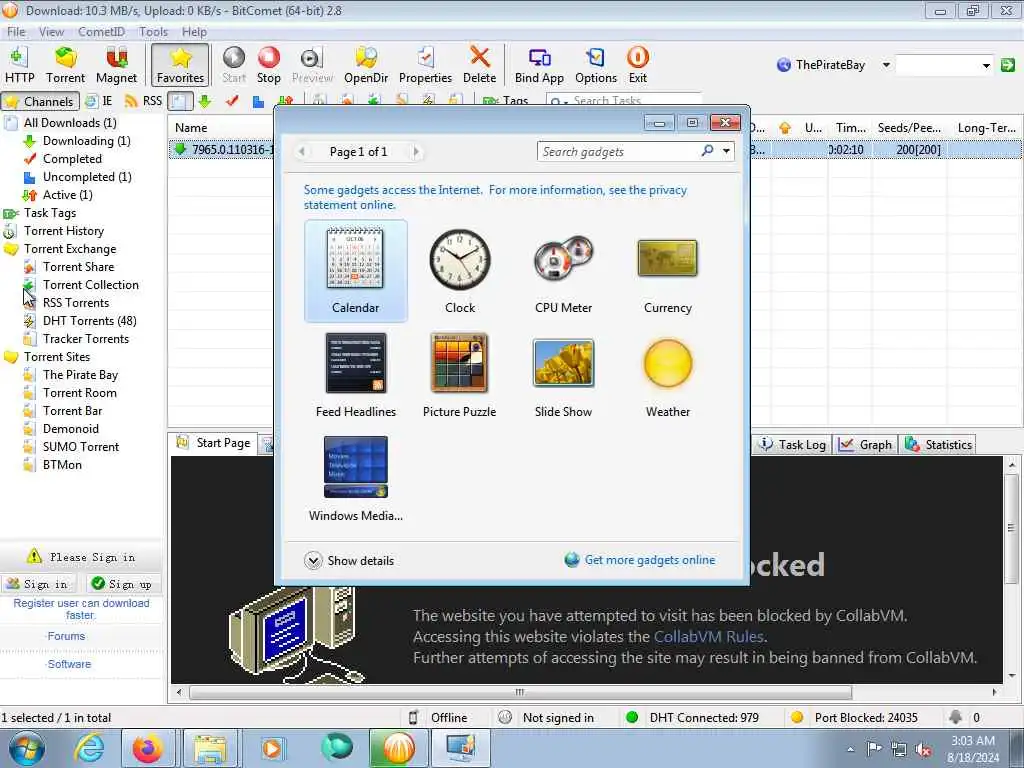Click the Sign up button
Screen dimensions: 1024x768
122,584
